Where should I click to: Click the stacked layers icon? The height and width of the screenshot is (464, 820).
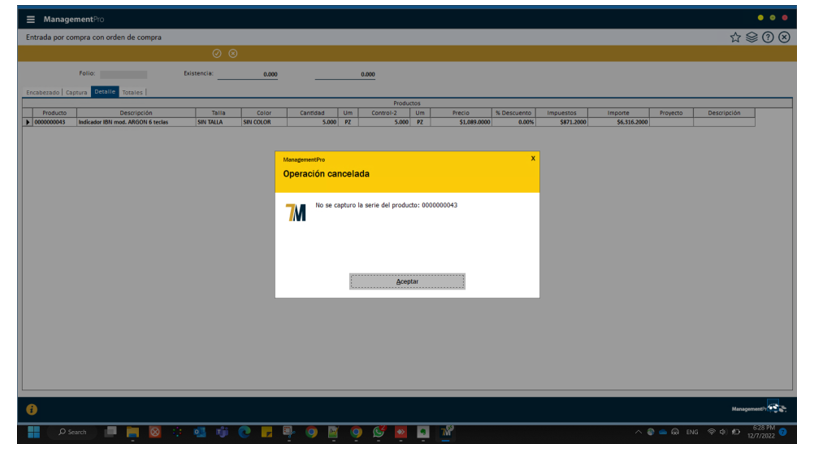[x=751, y=37]
